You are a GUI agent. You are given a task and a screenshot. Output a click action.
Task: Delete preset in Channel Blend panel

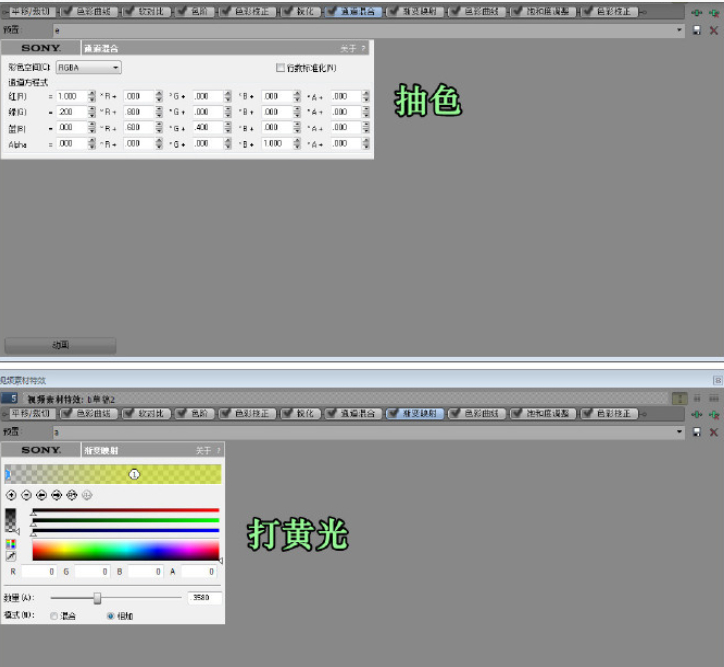click(x=713, y=30)
